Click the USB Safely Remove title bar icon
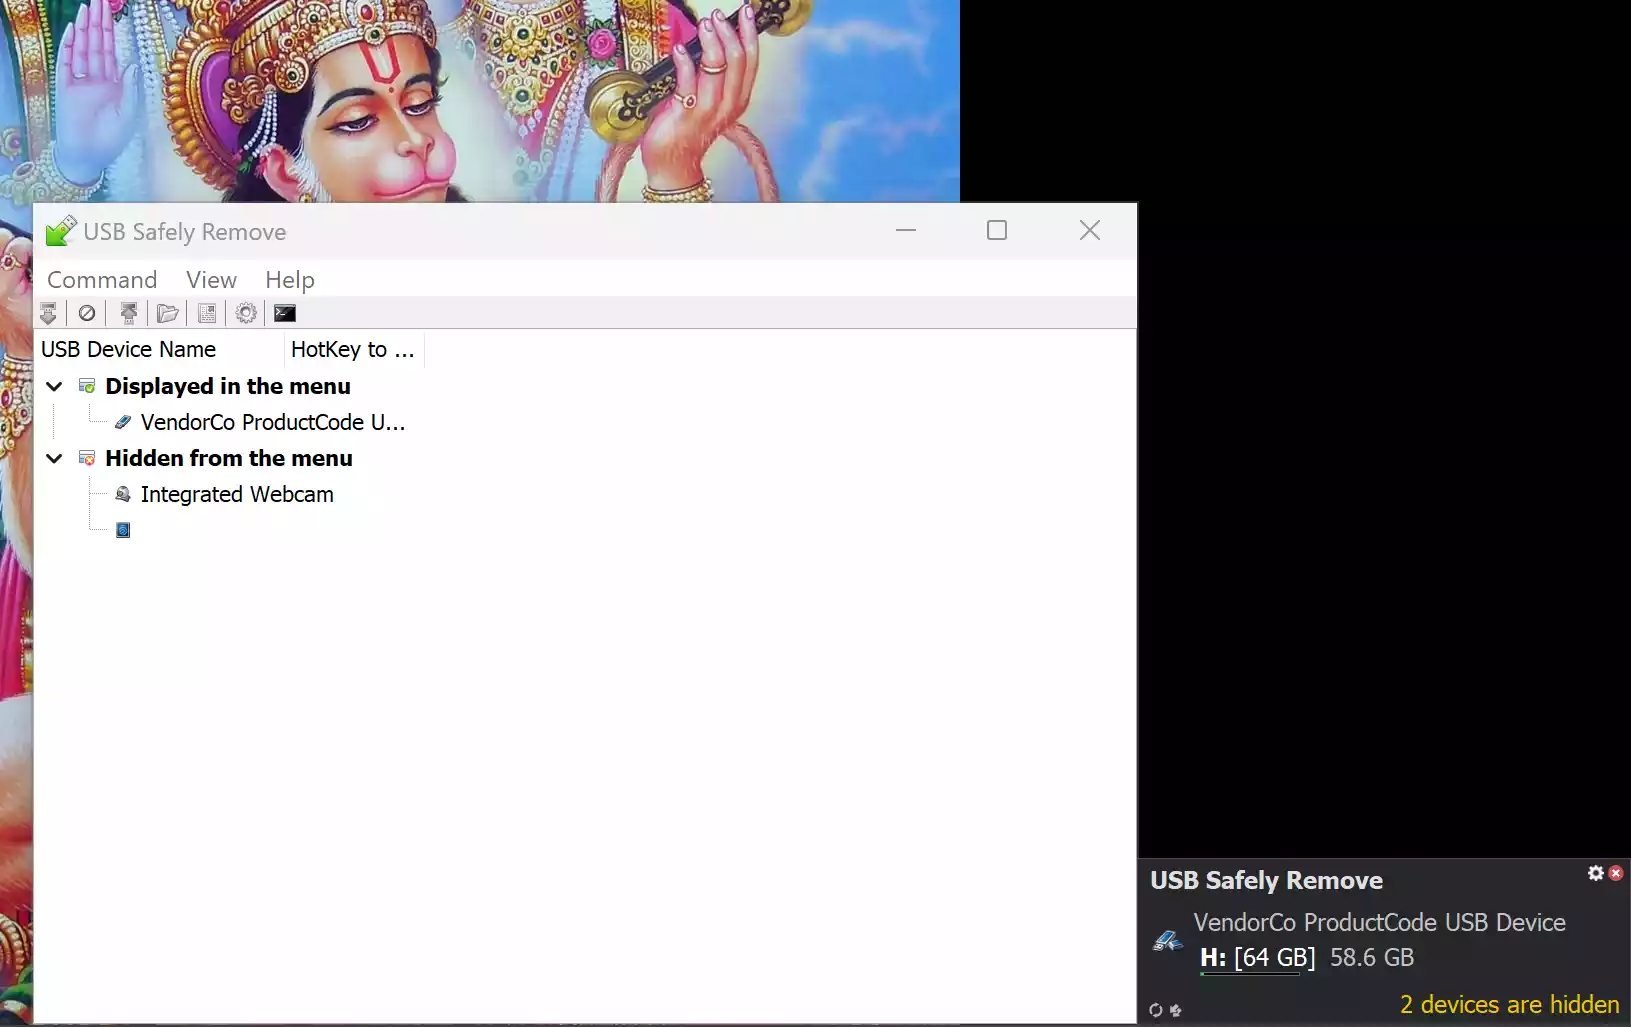Screen dimensions: 1631x1027 click(x=60, y=231)
